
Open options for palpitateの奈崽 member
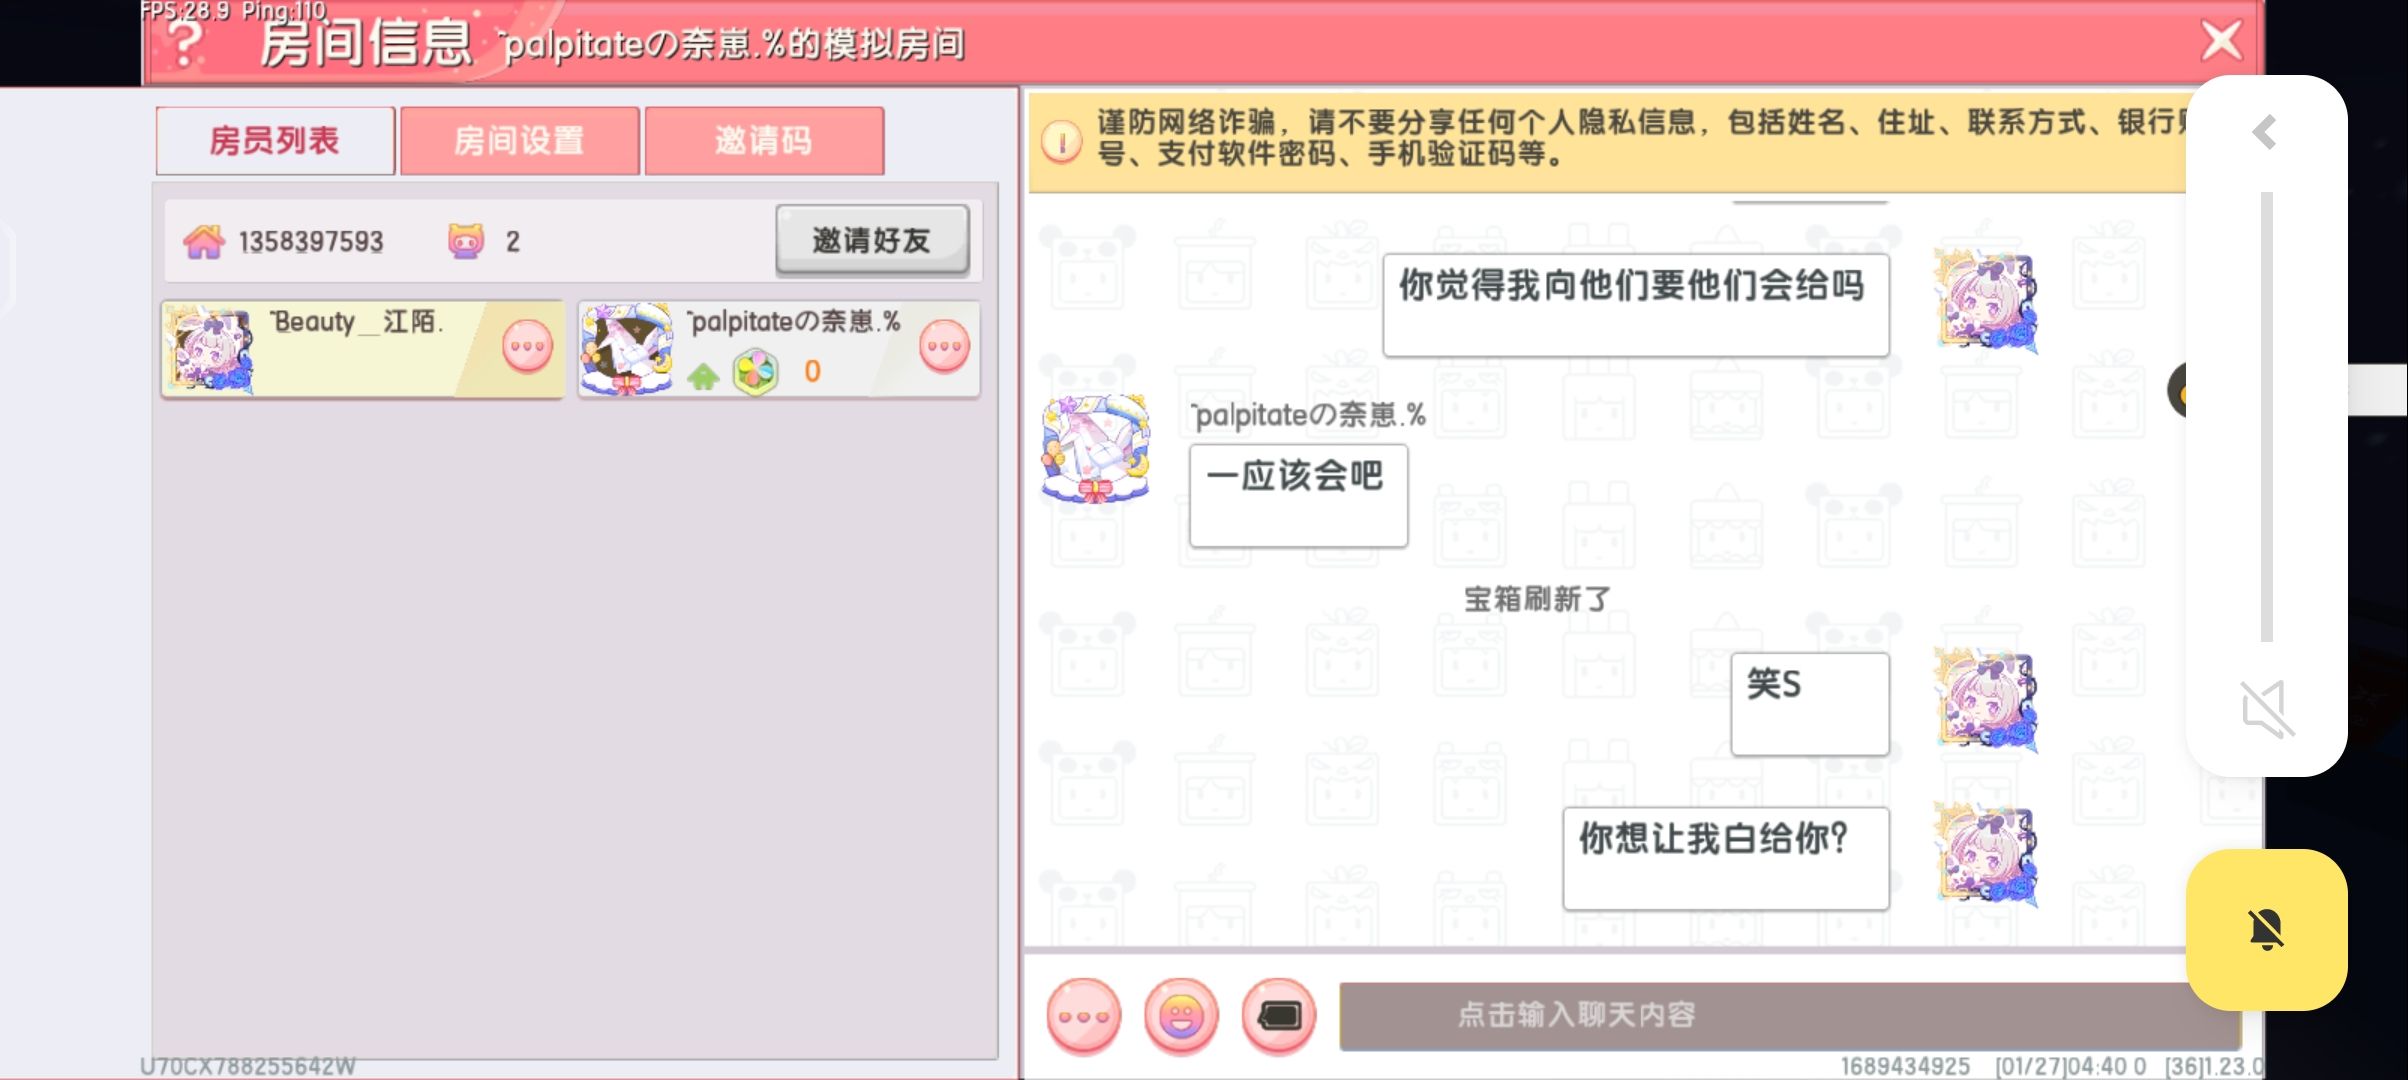coord(944,347)
